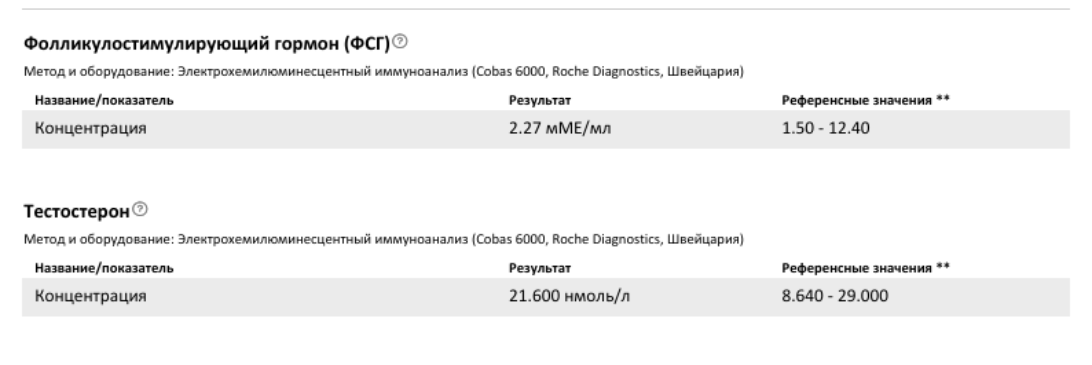Click the horizontal divider above ФСГ section

(x=546, y=9)
